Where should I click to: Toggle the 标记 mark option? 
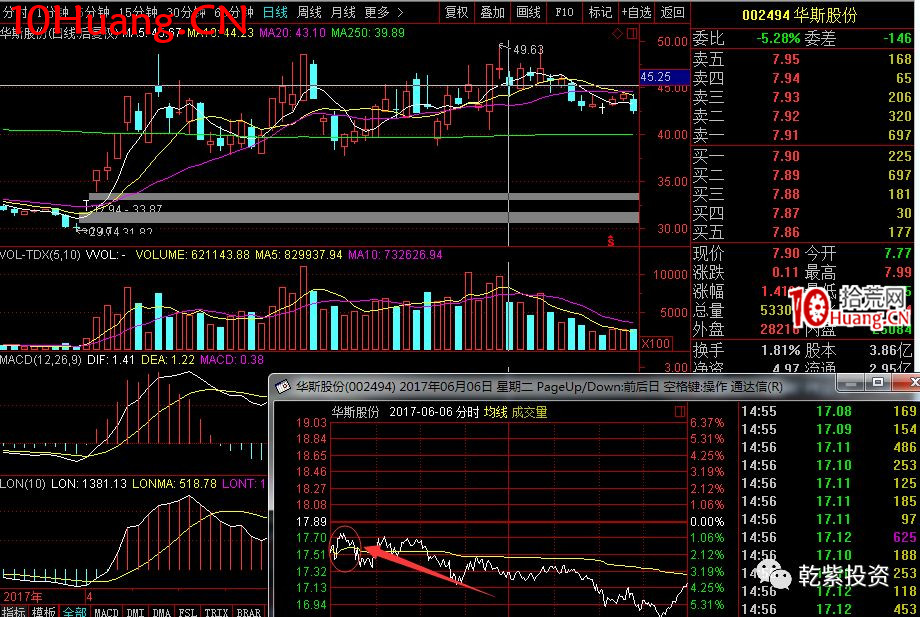point(600,12)
